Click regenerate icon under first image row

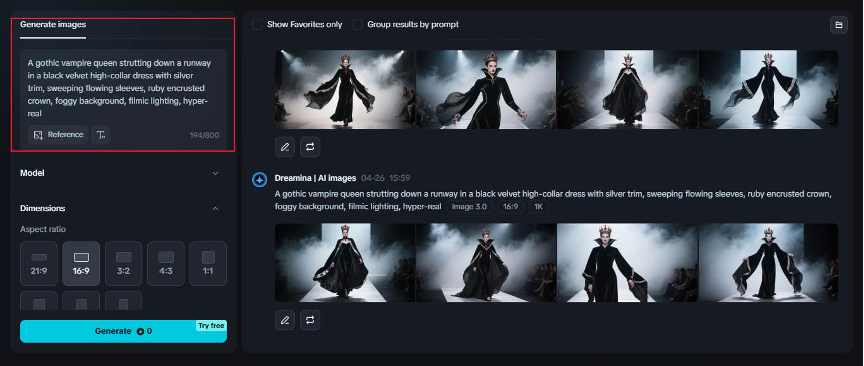pos(310,147)
